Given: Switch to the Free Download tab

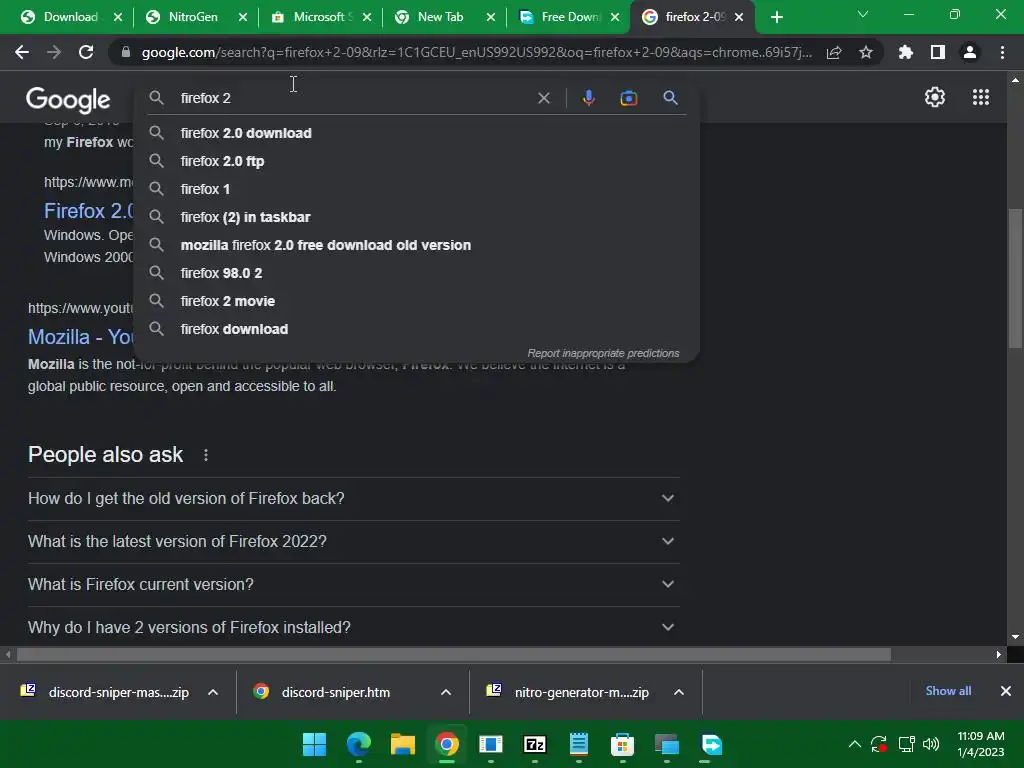Looking at the screenshot, I should [566, 17].
